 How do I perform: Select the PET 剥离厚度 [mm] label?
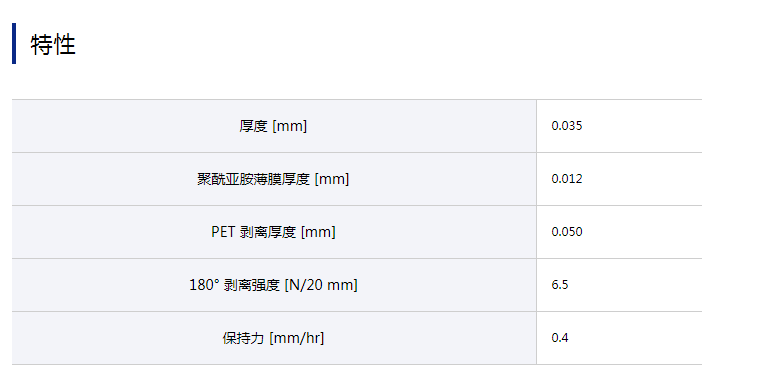(x=273, y=232)
